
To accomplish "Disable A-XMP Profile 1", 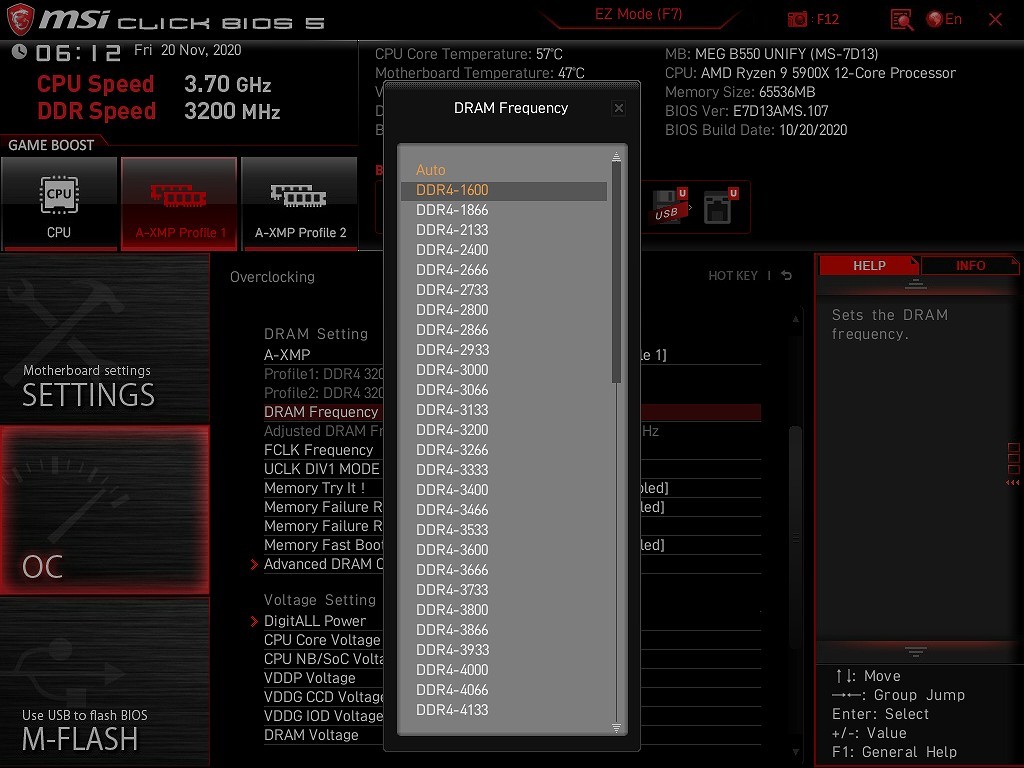I will 179,203.
